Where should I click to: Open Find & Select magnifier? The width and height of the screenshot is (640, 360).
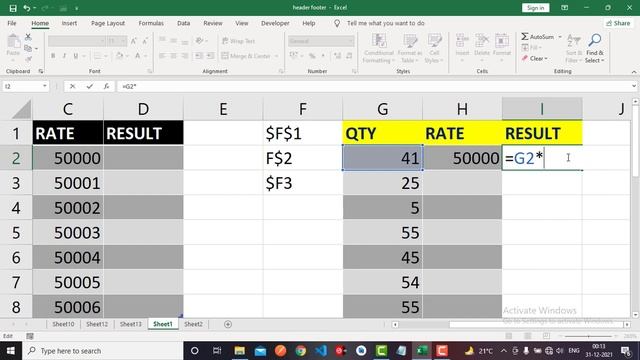pos(595,40)
